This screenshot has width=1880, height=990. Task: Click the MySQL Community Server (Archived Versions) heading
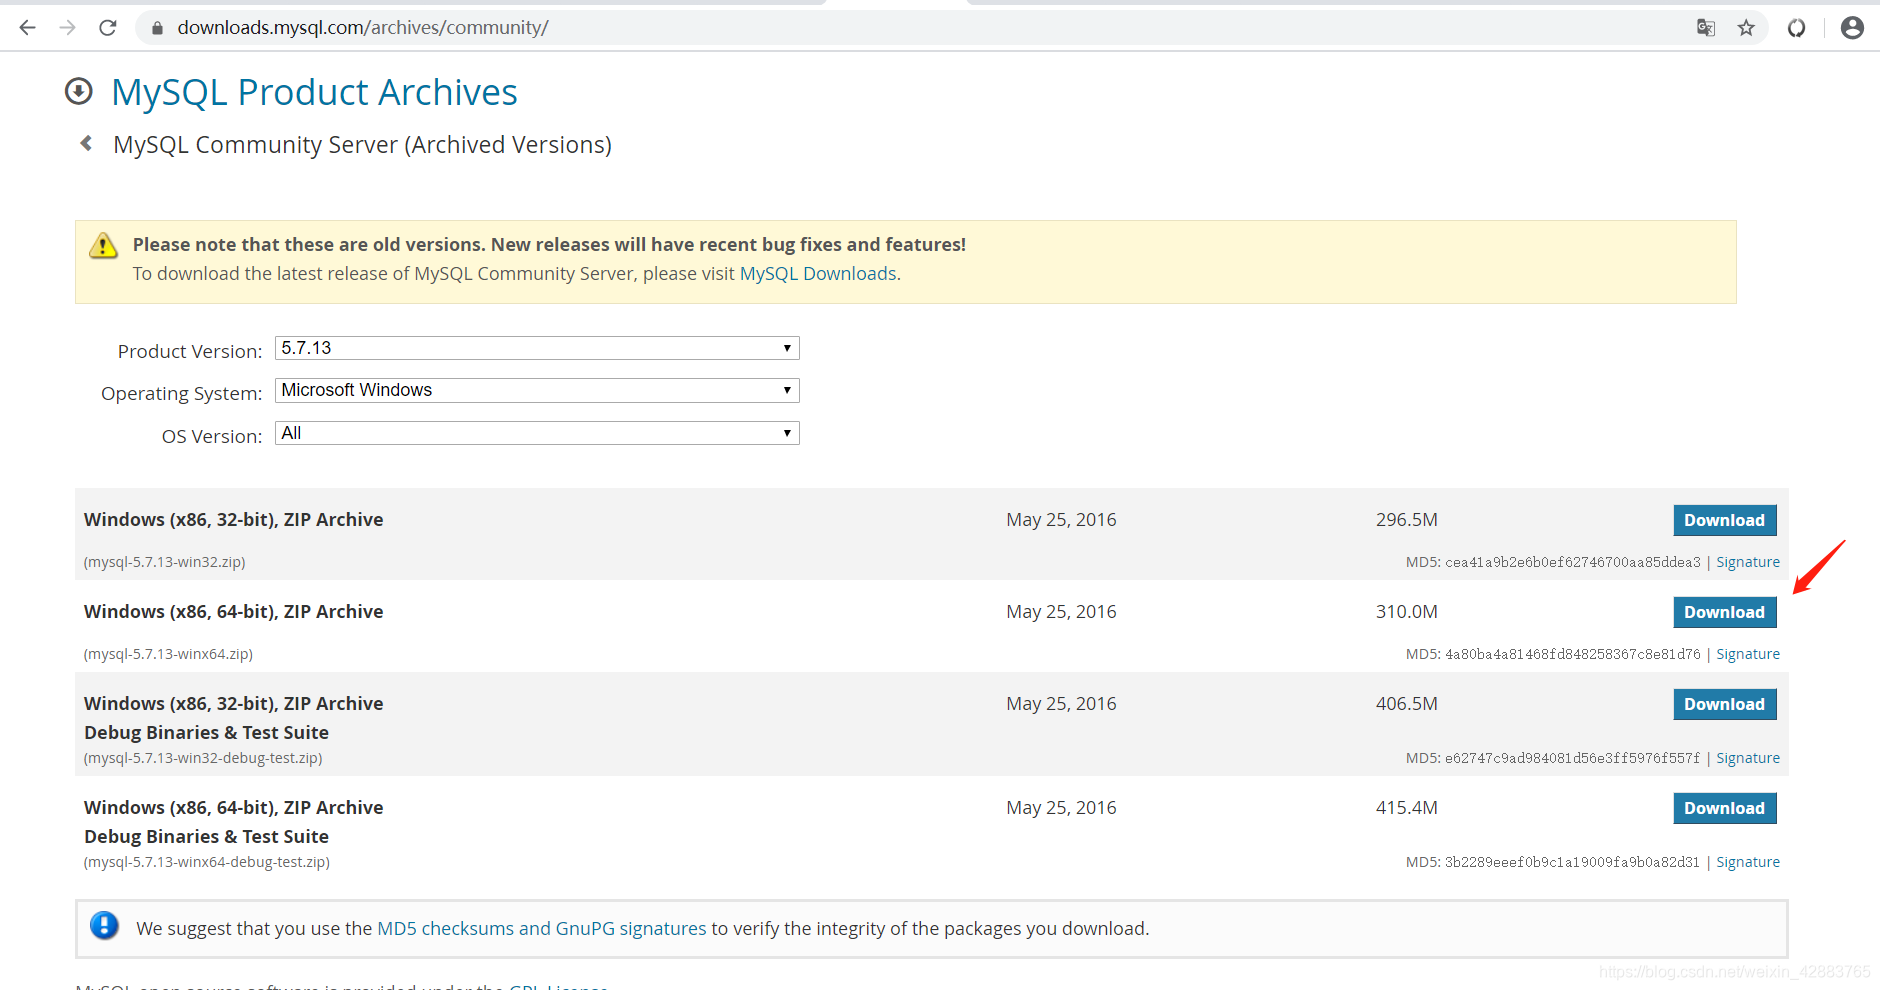pyautogui.click(x=362, y=145)
